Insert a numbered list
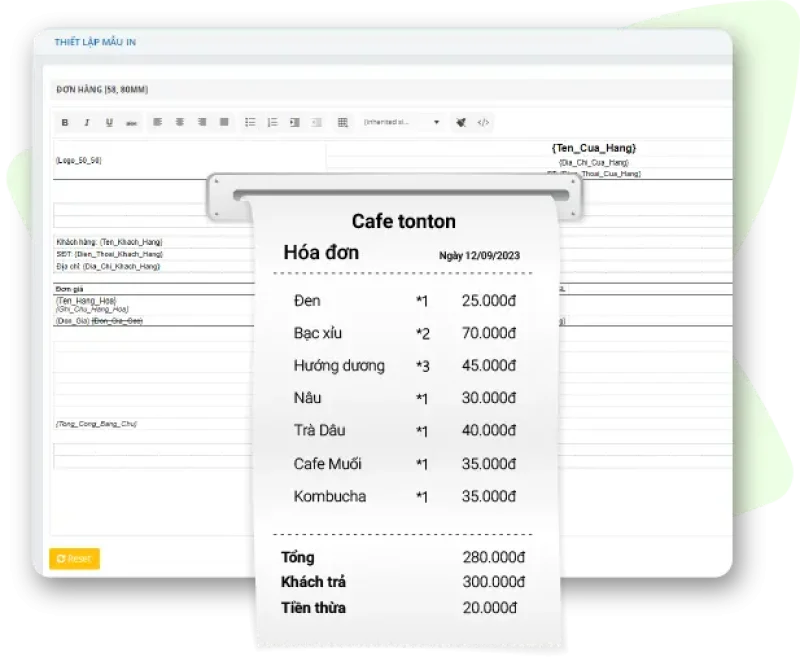Viewport: 800px width, 657px height. click(272, 122)
